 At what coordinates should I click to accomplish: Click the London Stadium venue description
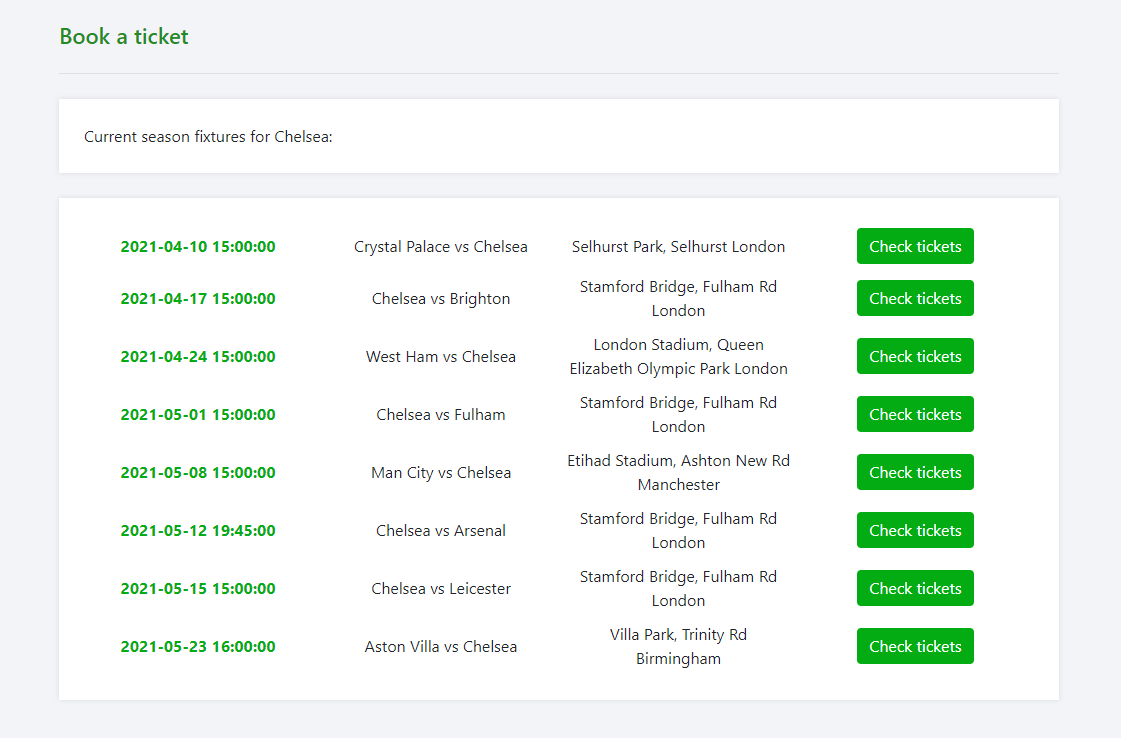pyautogui.click(x=678, y=356)
